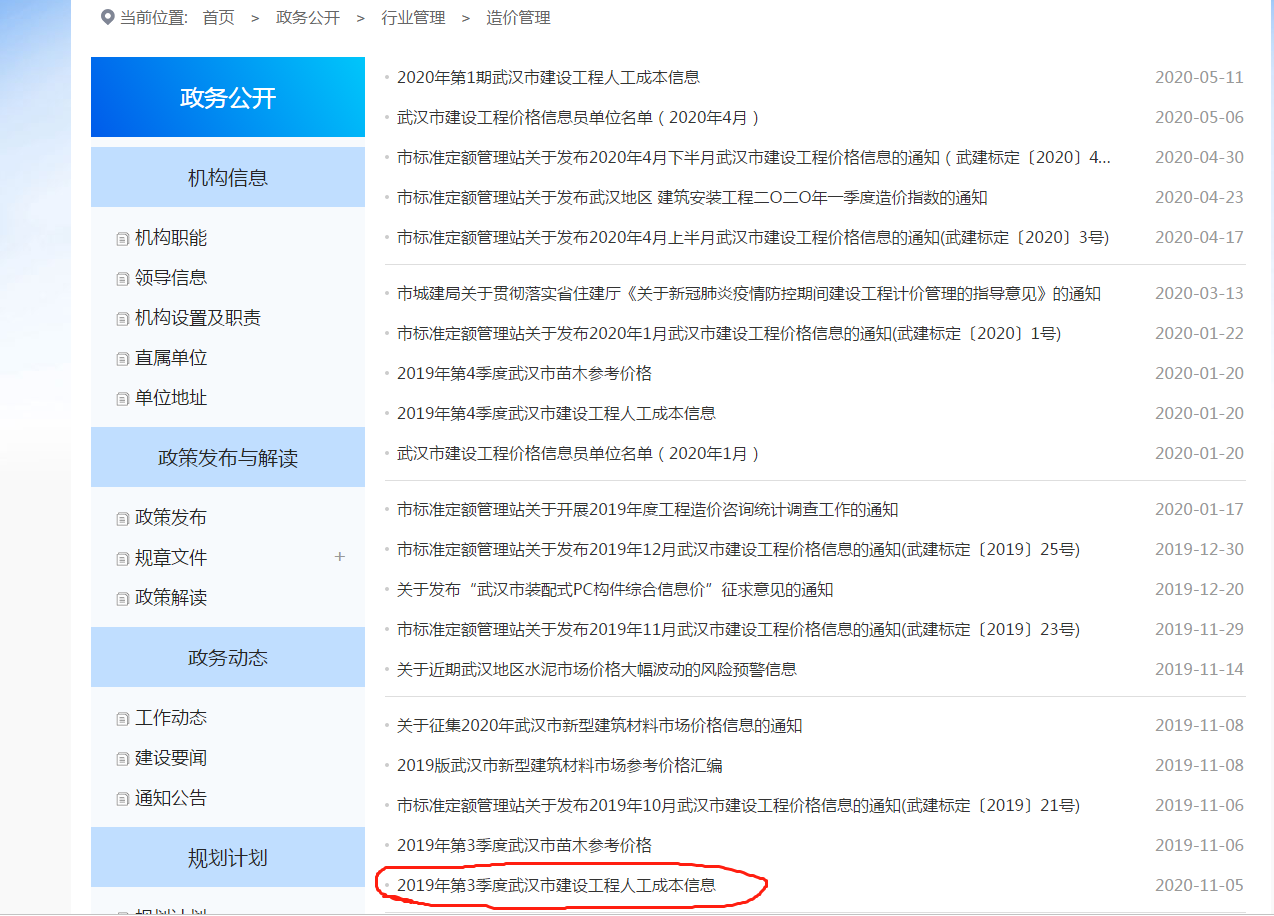Select the 机构信息 section header
Image resolution: width=1274 pixels, height=916 pixels.
(228, 177)
